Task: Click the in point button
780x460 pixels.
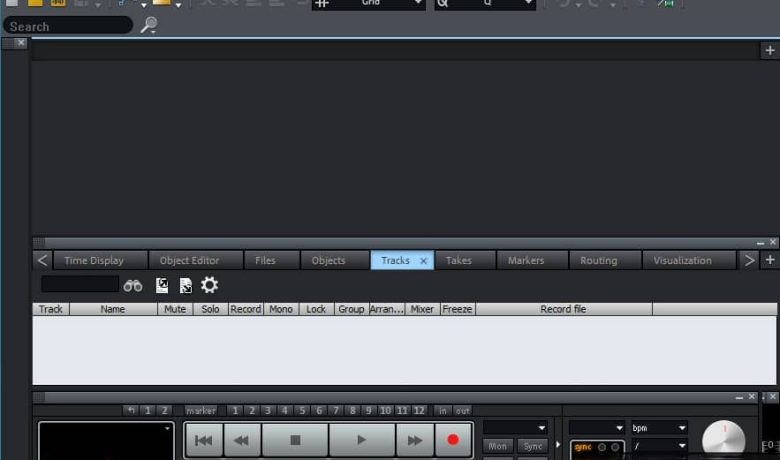Action: coord(442,411)
